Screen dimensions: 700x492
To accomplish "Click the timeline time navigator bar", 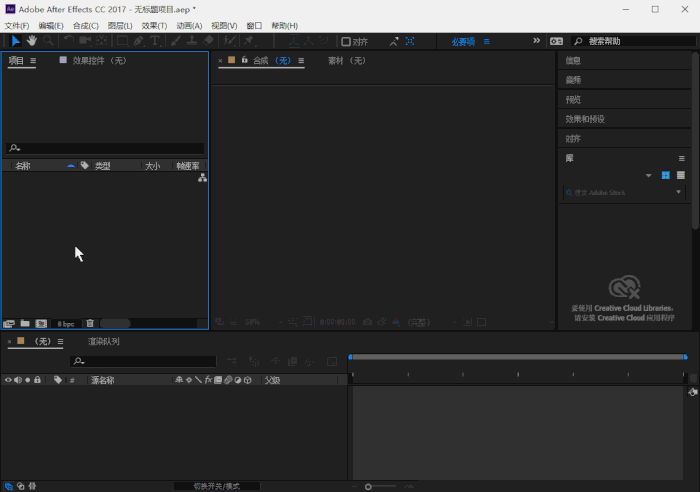I will pos(518,357).
